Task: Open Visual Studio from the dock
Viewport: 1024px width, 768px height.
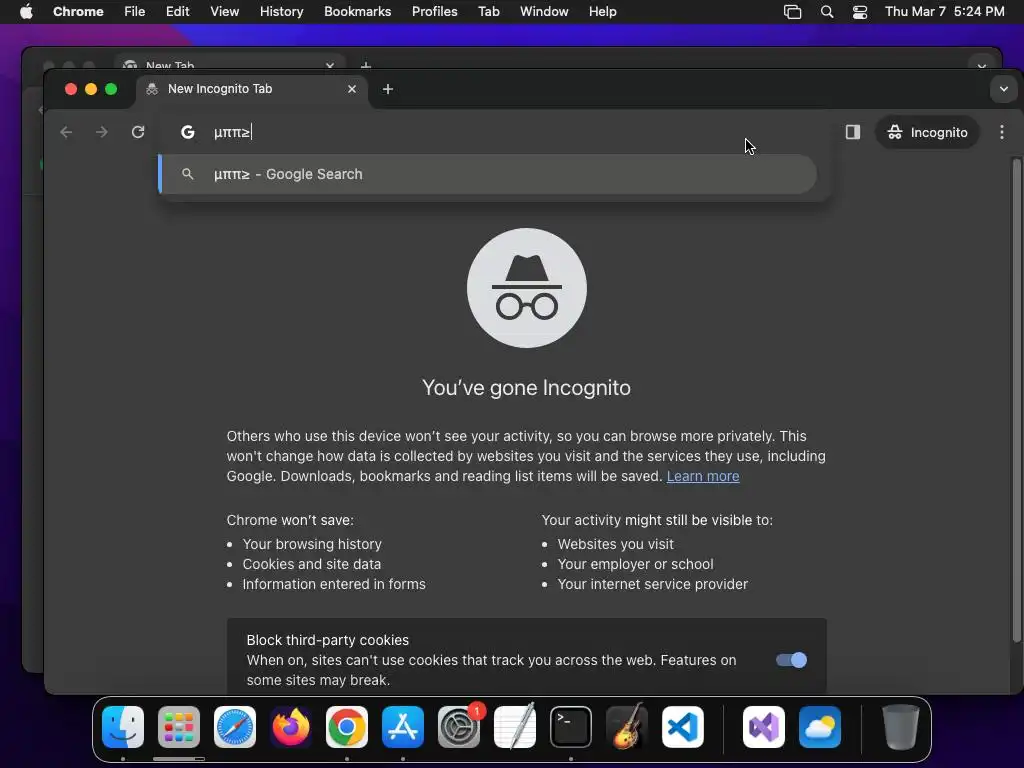Action: coord(764,727)
